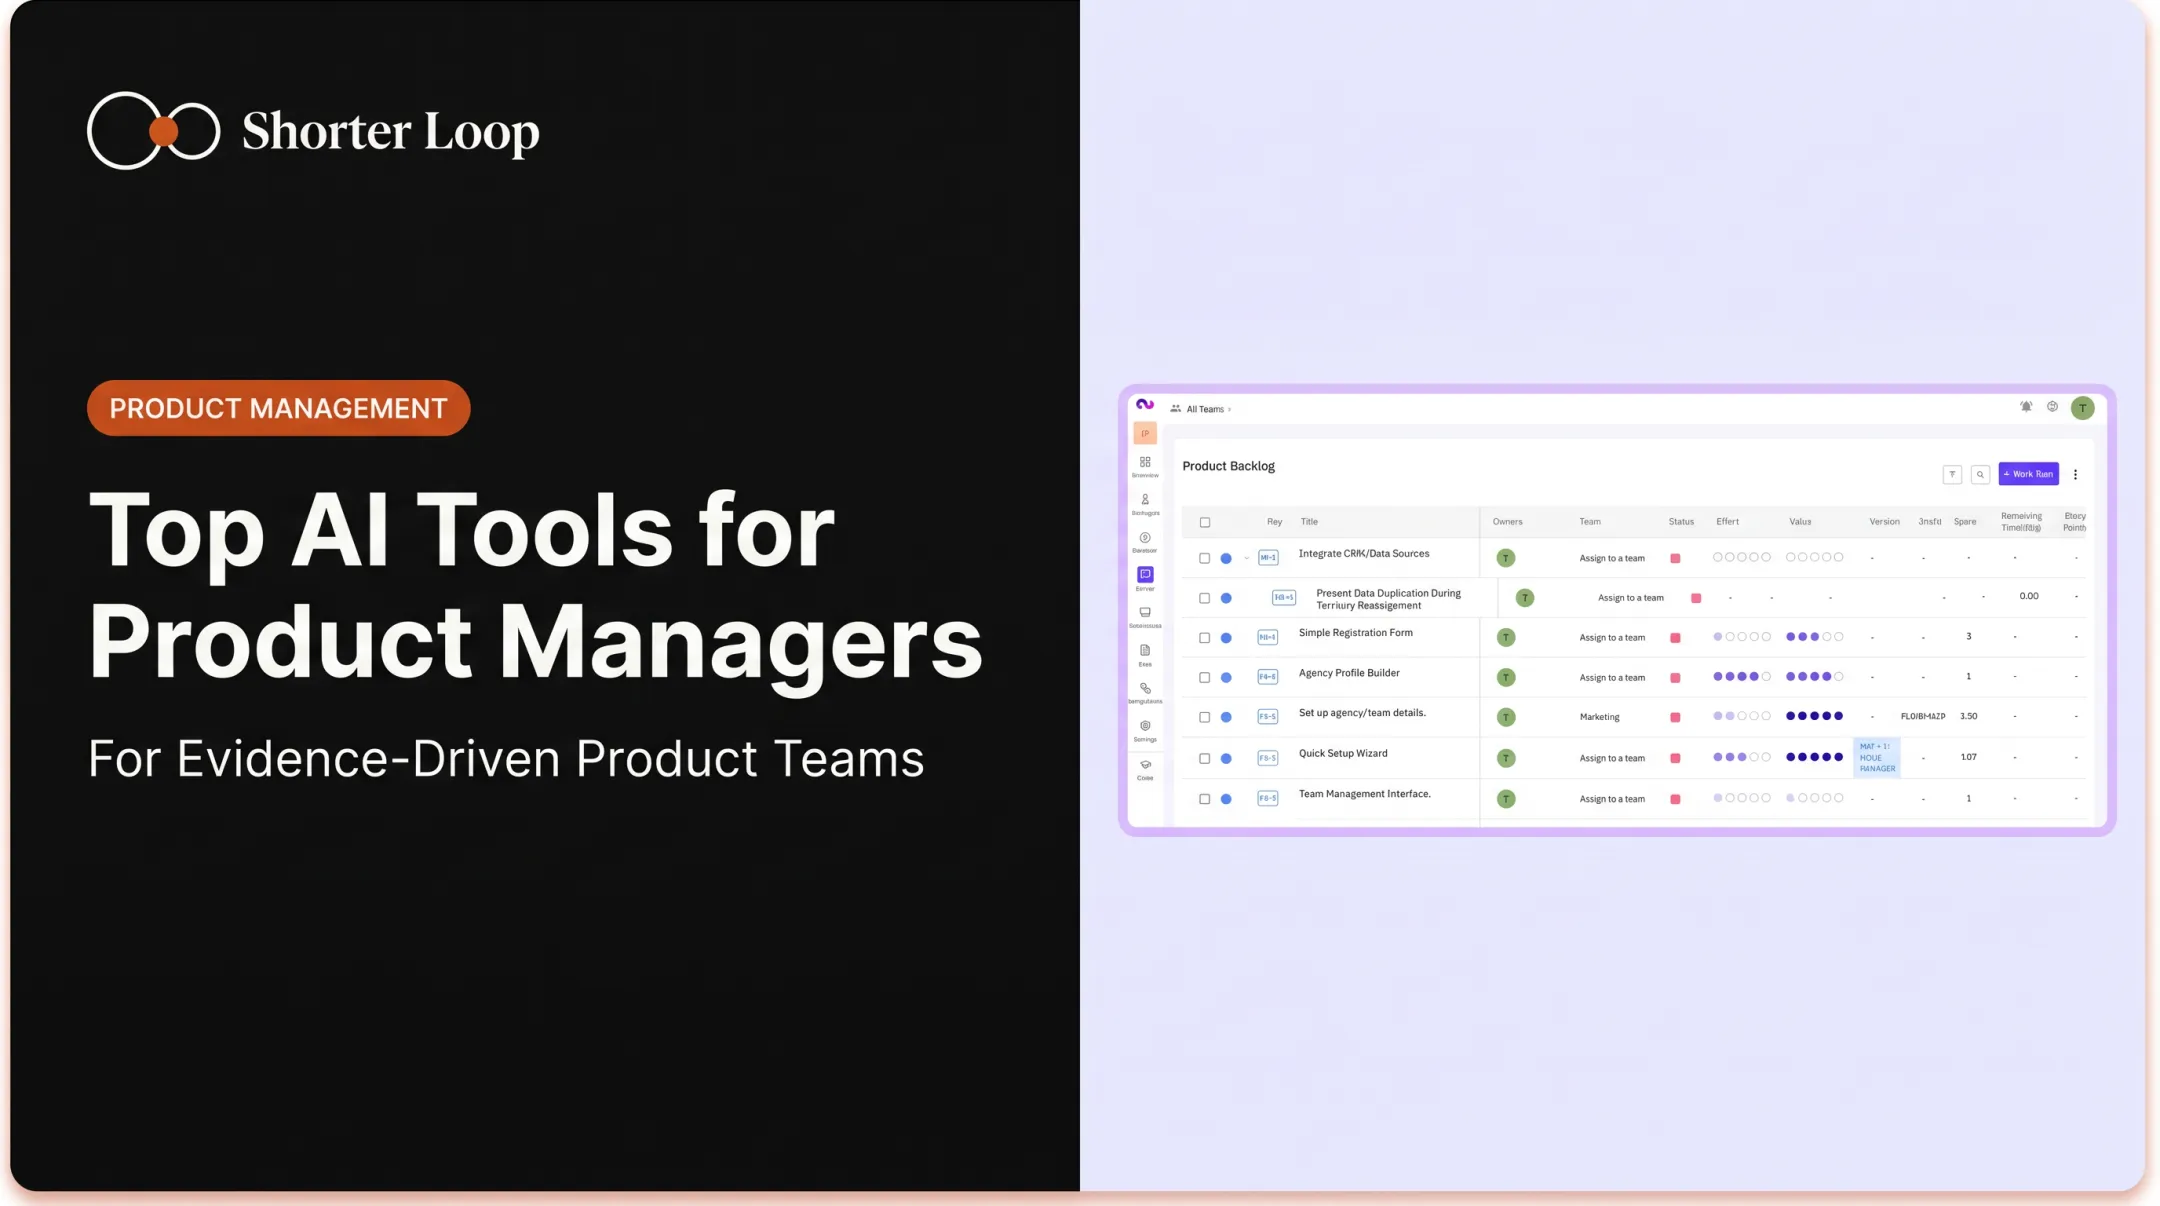2160x1206 pixels.
Task: Open the dollar-circle icon in sidebar
Action: click(1145, 537)
